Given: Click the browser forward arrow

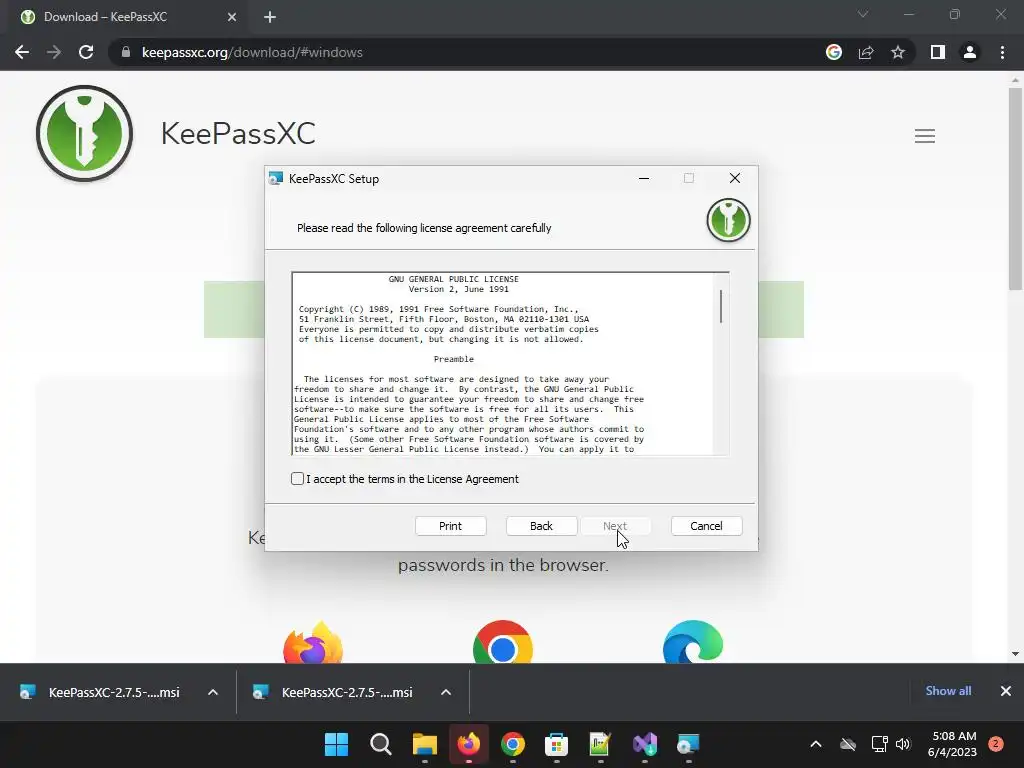Looking at the screenshot, I should tap(54, 52).
